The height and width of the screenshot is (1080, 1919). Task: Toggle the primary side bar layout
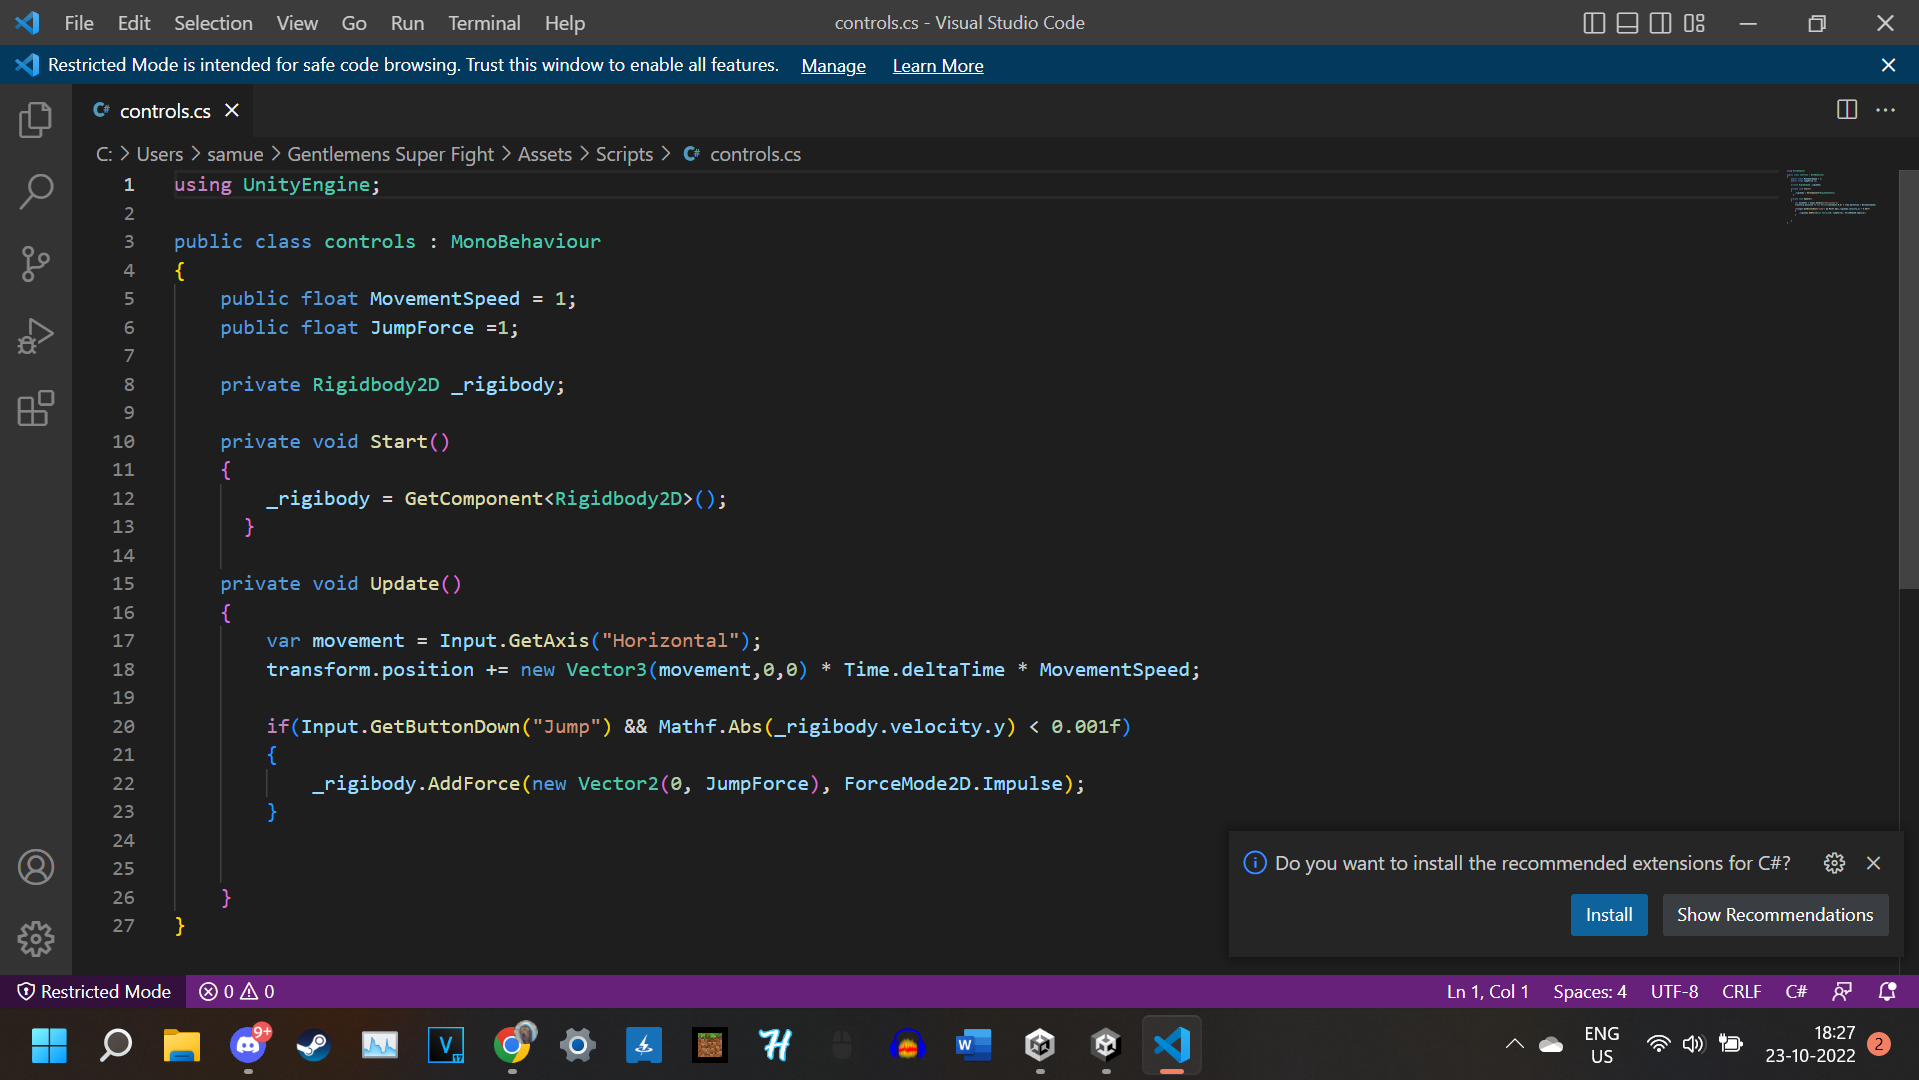[x=1594, y=23]
